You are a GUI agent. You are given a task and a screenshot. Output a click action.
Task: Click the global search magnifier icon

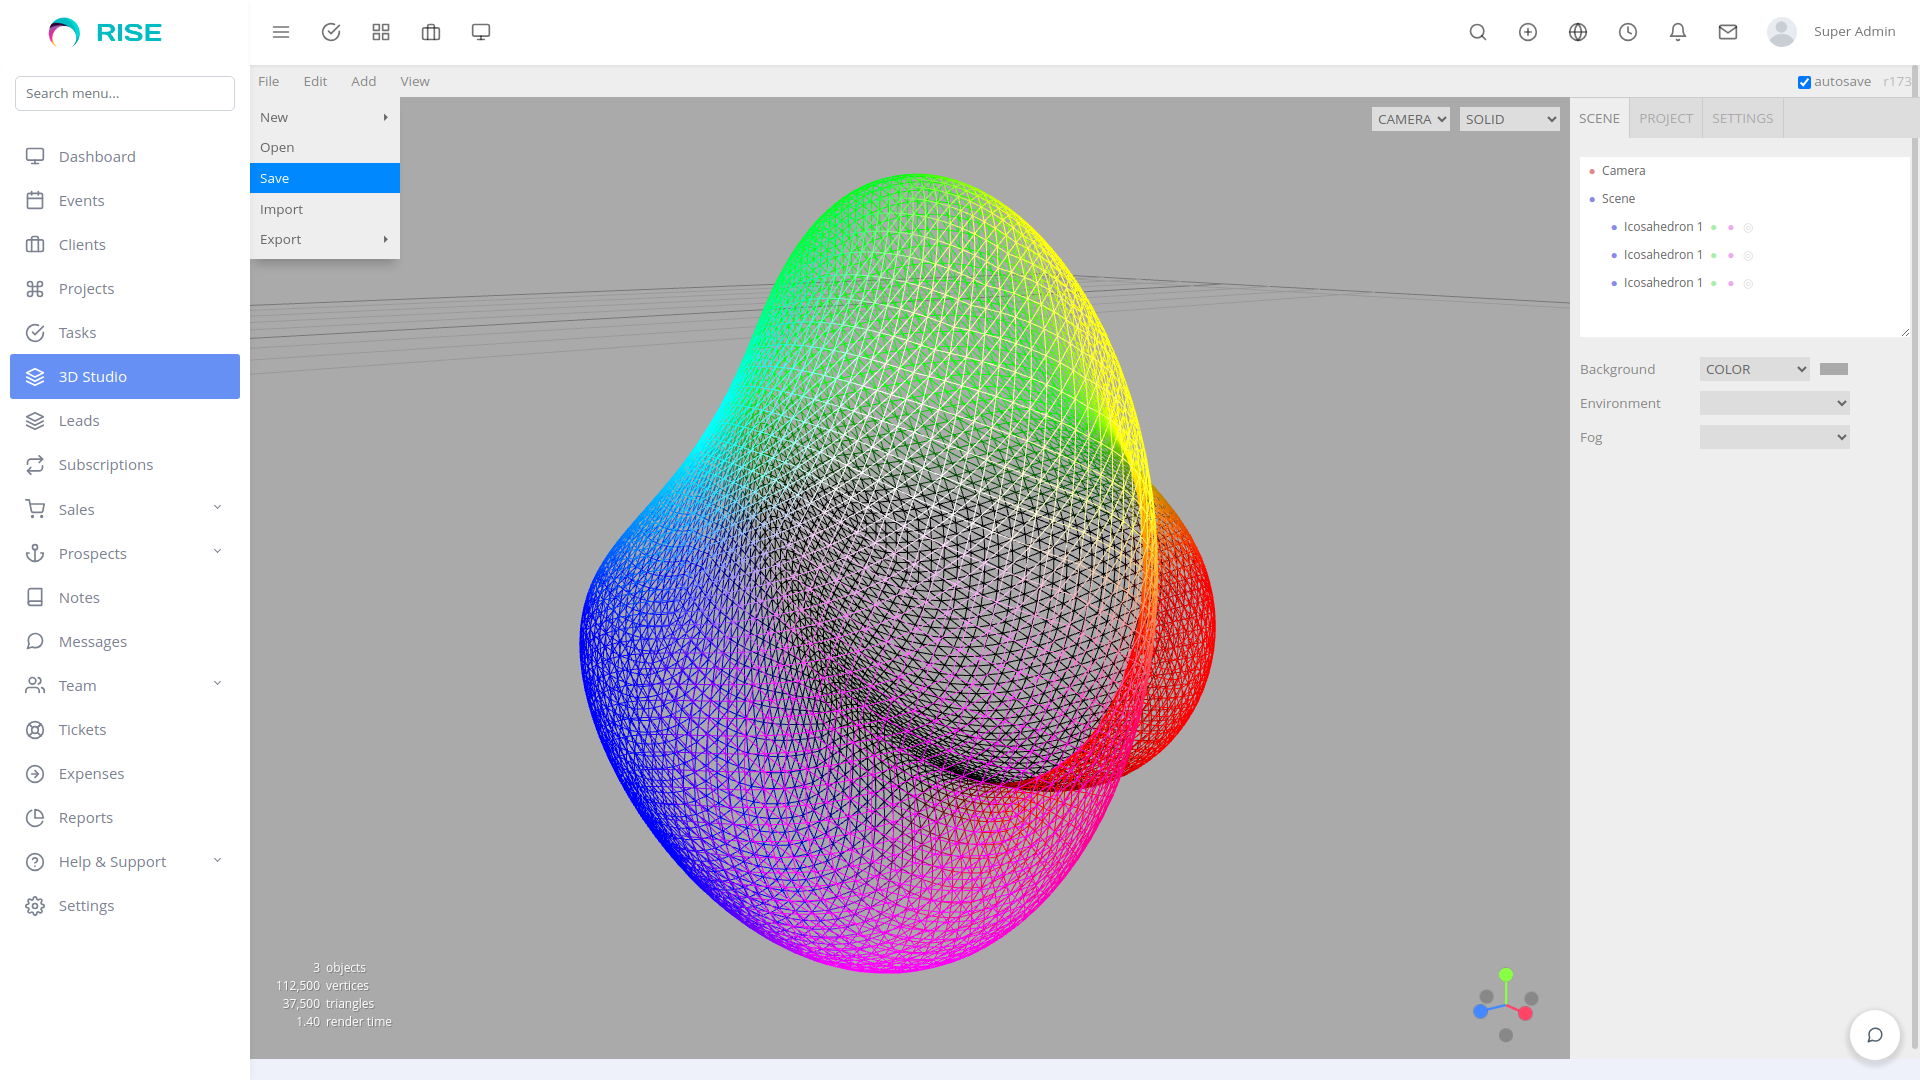(x=1477, y=32)
